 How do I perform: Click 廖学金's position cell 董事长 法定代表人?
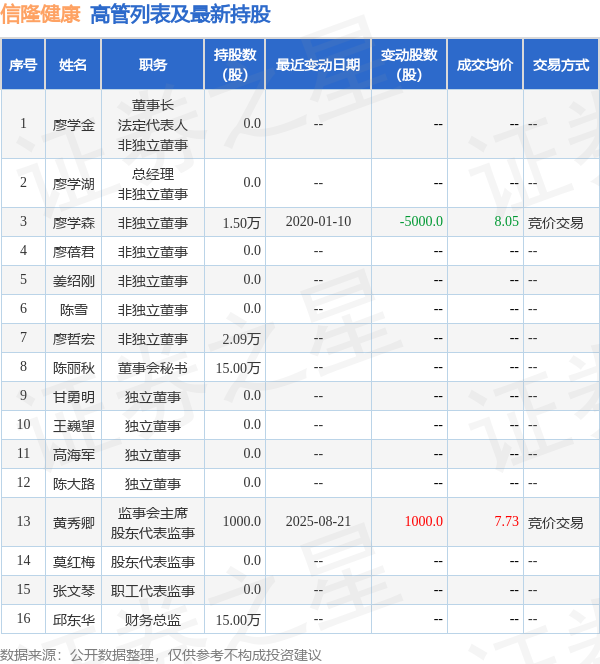coord(152,125)
